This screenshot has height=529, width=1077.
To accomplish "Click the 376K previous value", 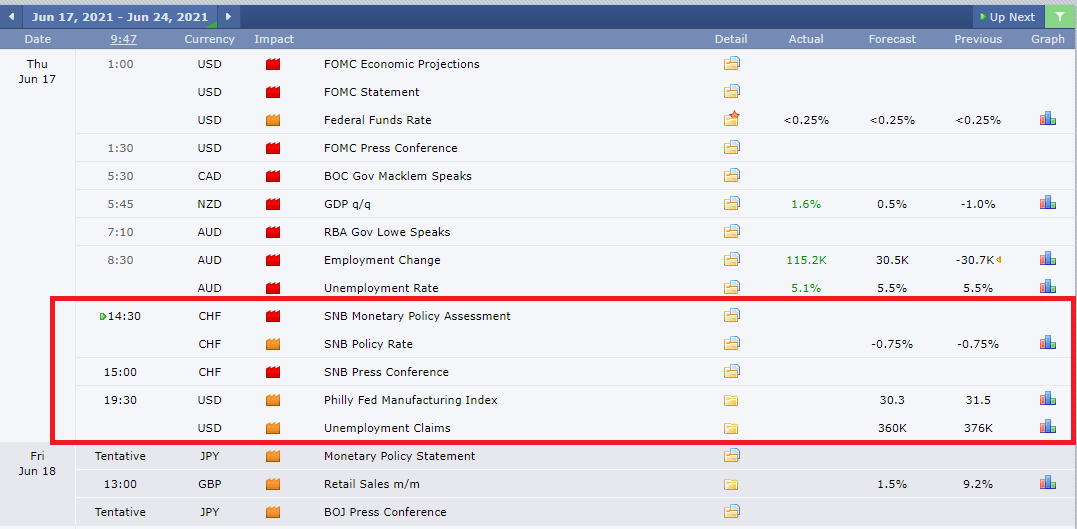I will pos(977,428).
